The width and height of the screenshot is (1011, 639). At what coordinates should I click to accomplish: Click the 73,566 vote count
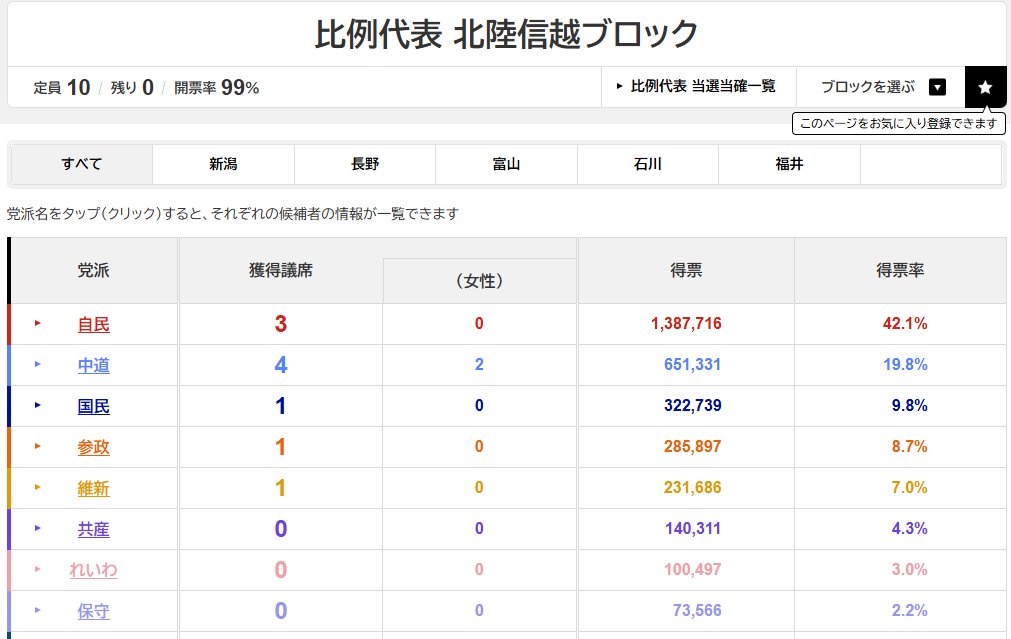point(697,611)
